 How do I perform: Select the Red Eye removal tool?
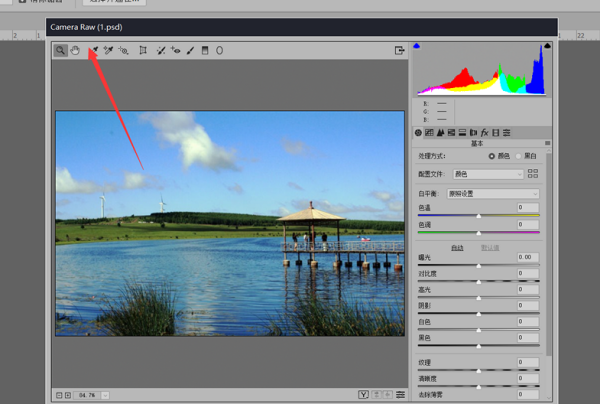tap(175, 50)
